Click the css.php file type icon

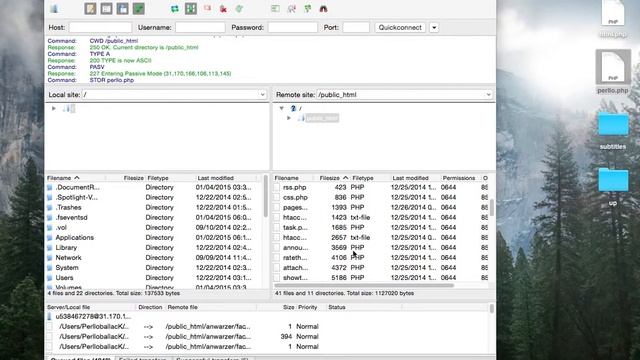[277, 197]
